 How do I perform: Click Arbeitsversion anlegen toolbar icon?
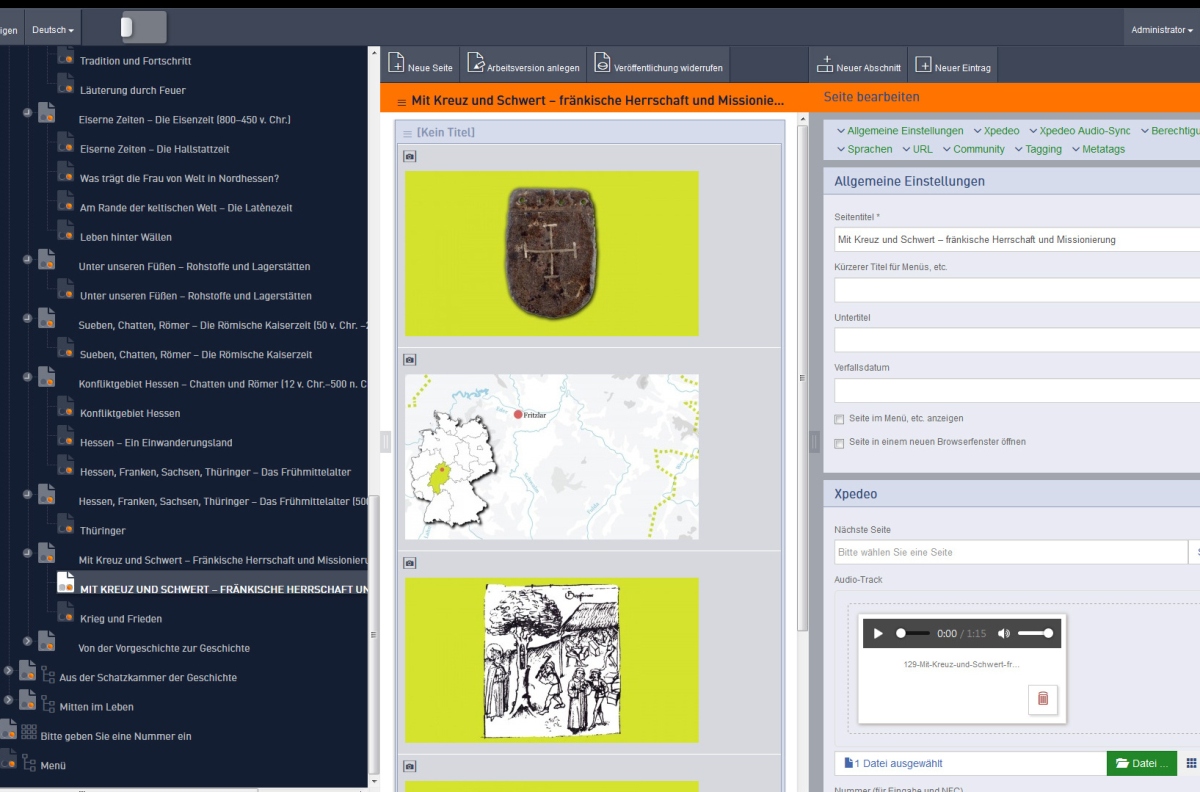tap(476, 64)
